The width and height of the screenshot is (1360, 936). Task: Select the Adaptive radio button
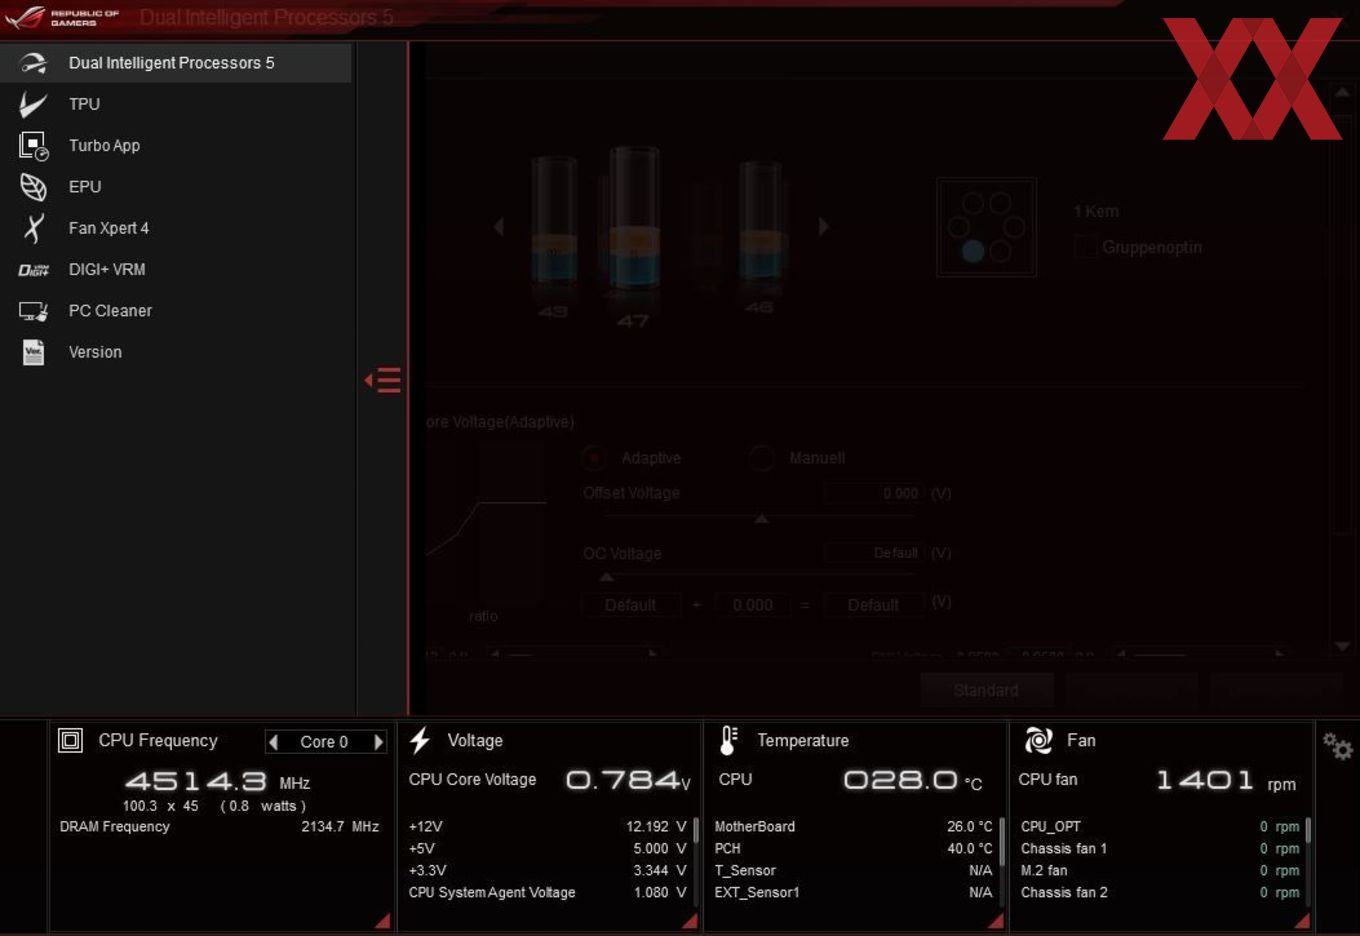click(x=594, y=458)
